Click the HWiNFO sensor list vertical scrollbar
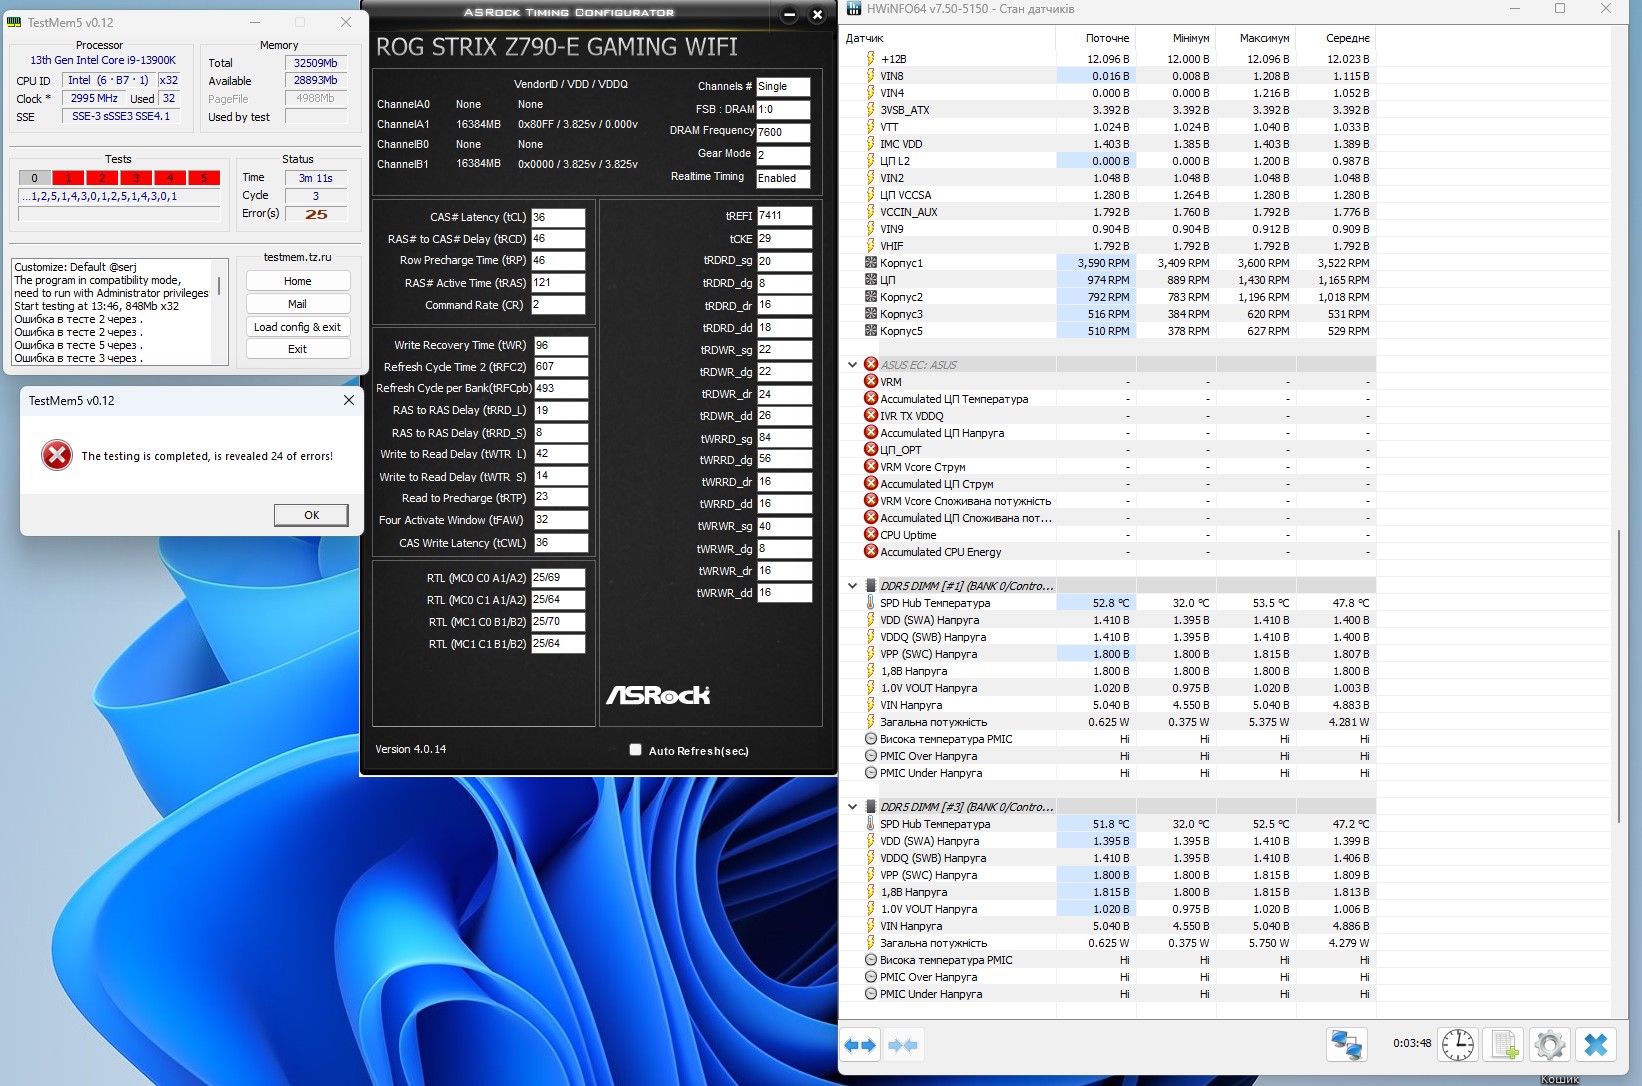Image resolution: width=1642 pixels, height=1086 pixels. (x=1619, y=676)
